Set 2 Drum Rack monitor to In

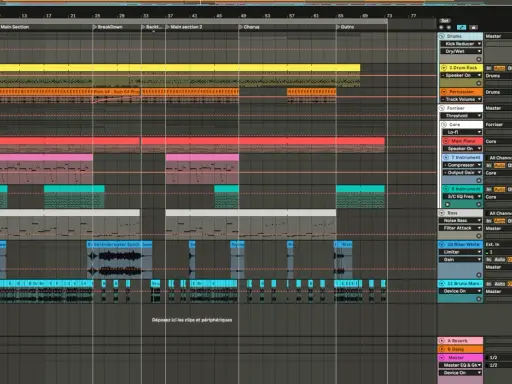489,68
